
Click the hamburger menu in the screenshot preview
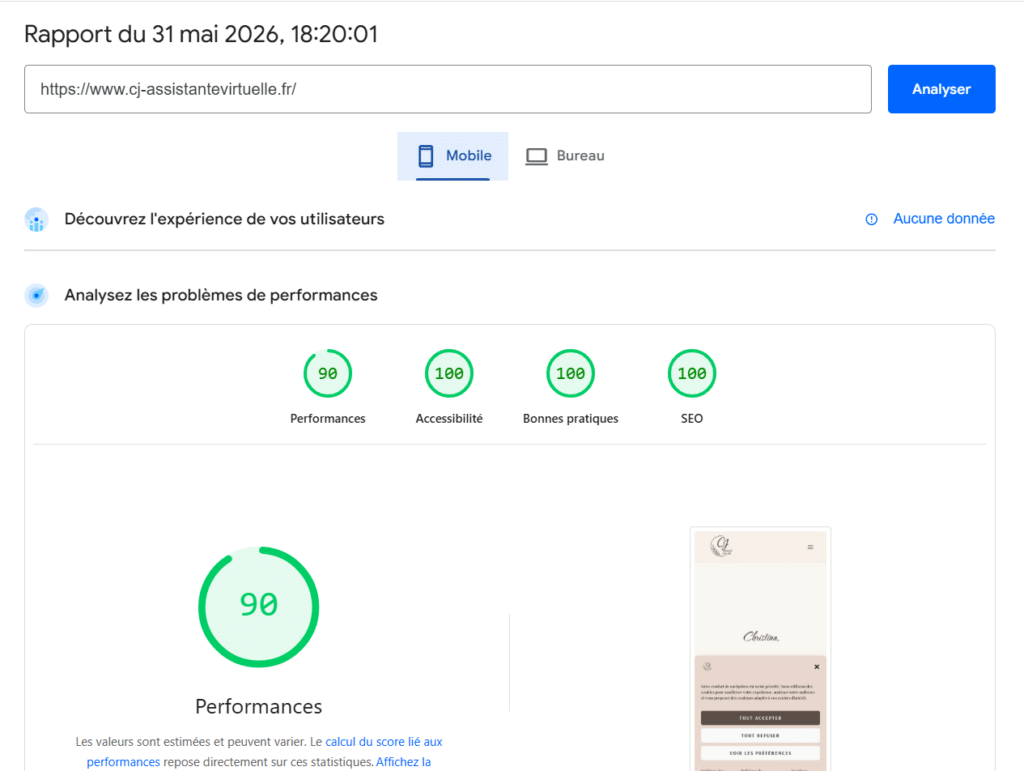click(810, 547)
